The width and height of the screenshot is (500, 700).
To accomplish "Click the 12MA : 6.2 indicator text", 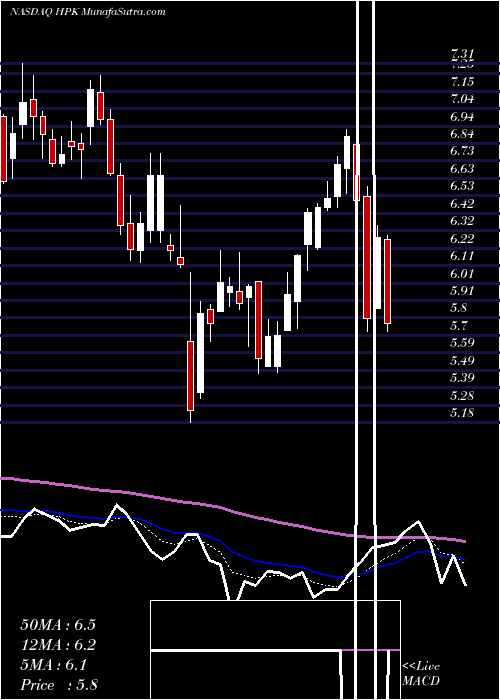I will point(58,645).
